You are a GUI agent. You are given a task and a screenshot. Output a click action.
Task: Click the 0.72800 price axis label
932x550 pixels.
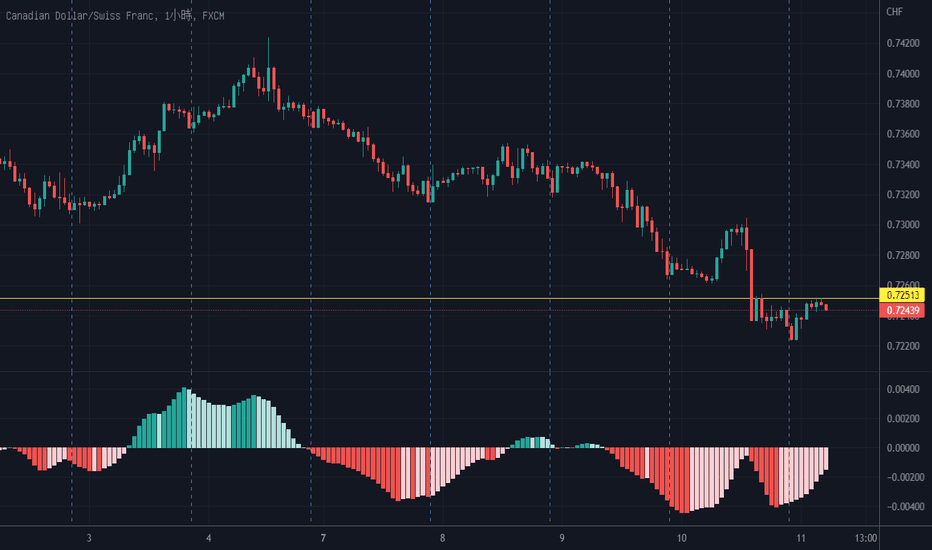tap(902, 255)
